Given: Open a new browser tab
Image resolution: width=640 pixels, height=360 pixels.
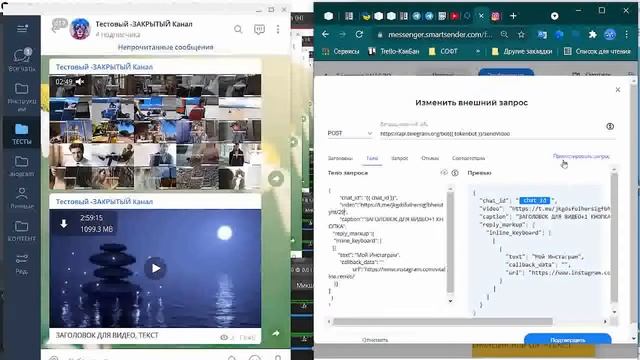Looking at the screenshot, I should (513, 16).
